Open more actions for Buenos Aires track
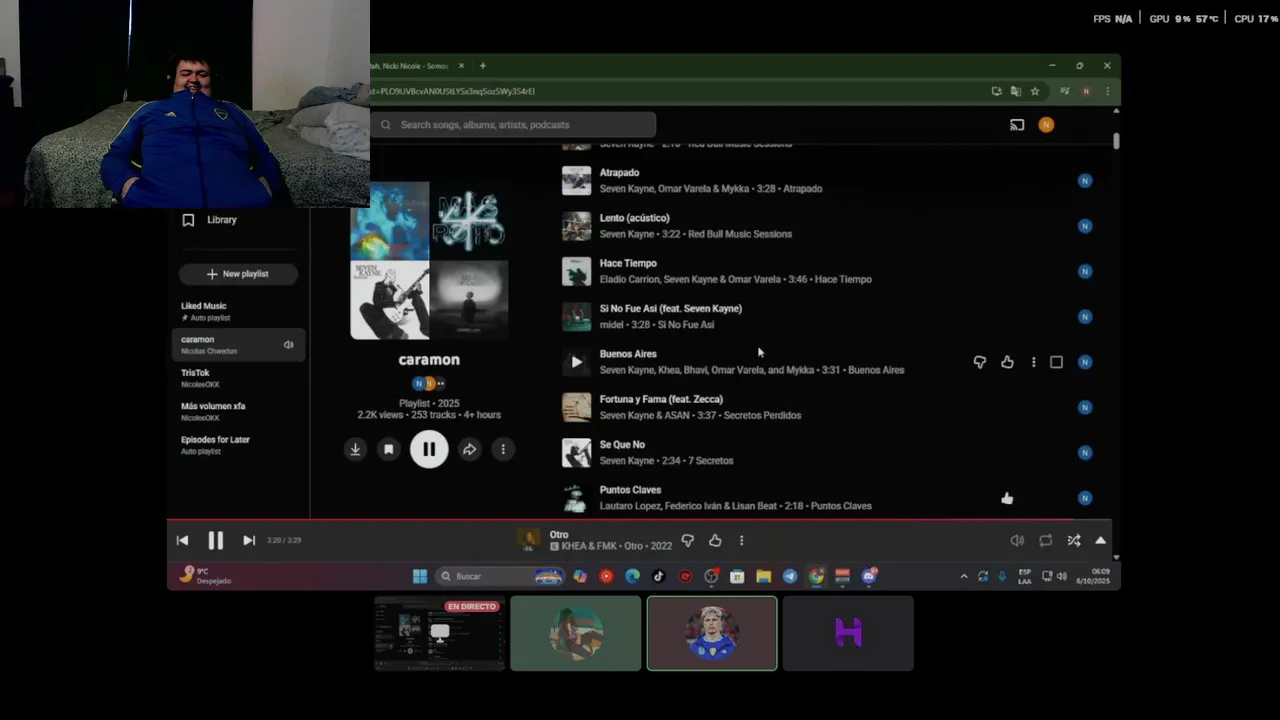Screen dimensions: 1280x720 (1033, 362)
